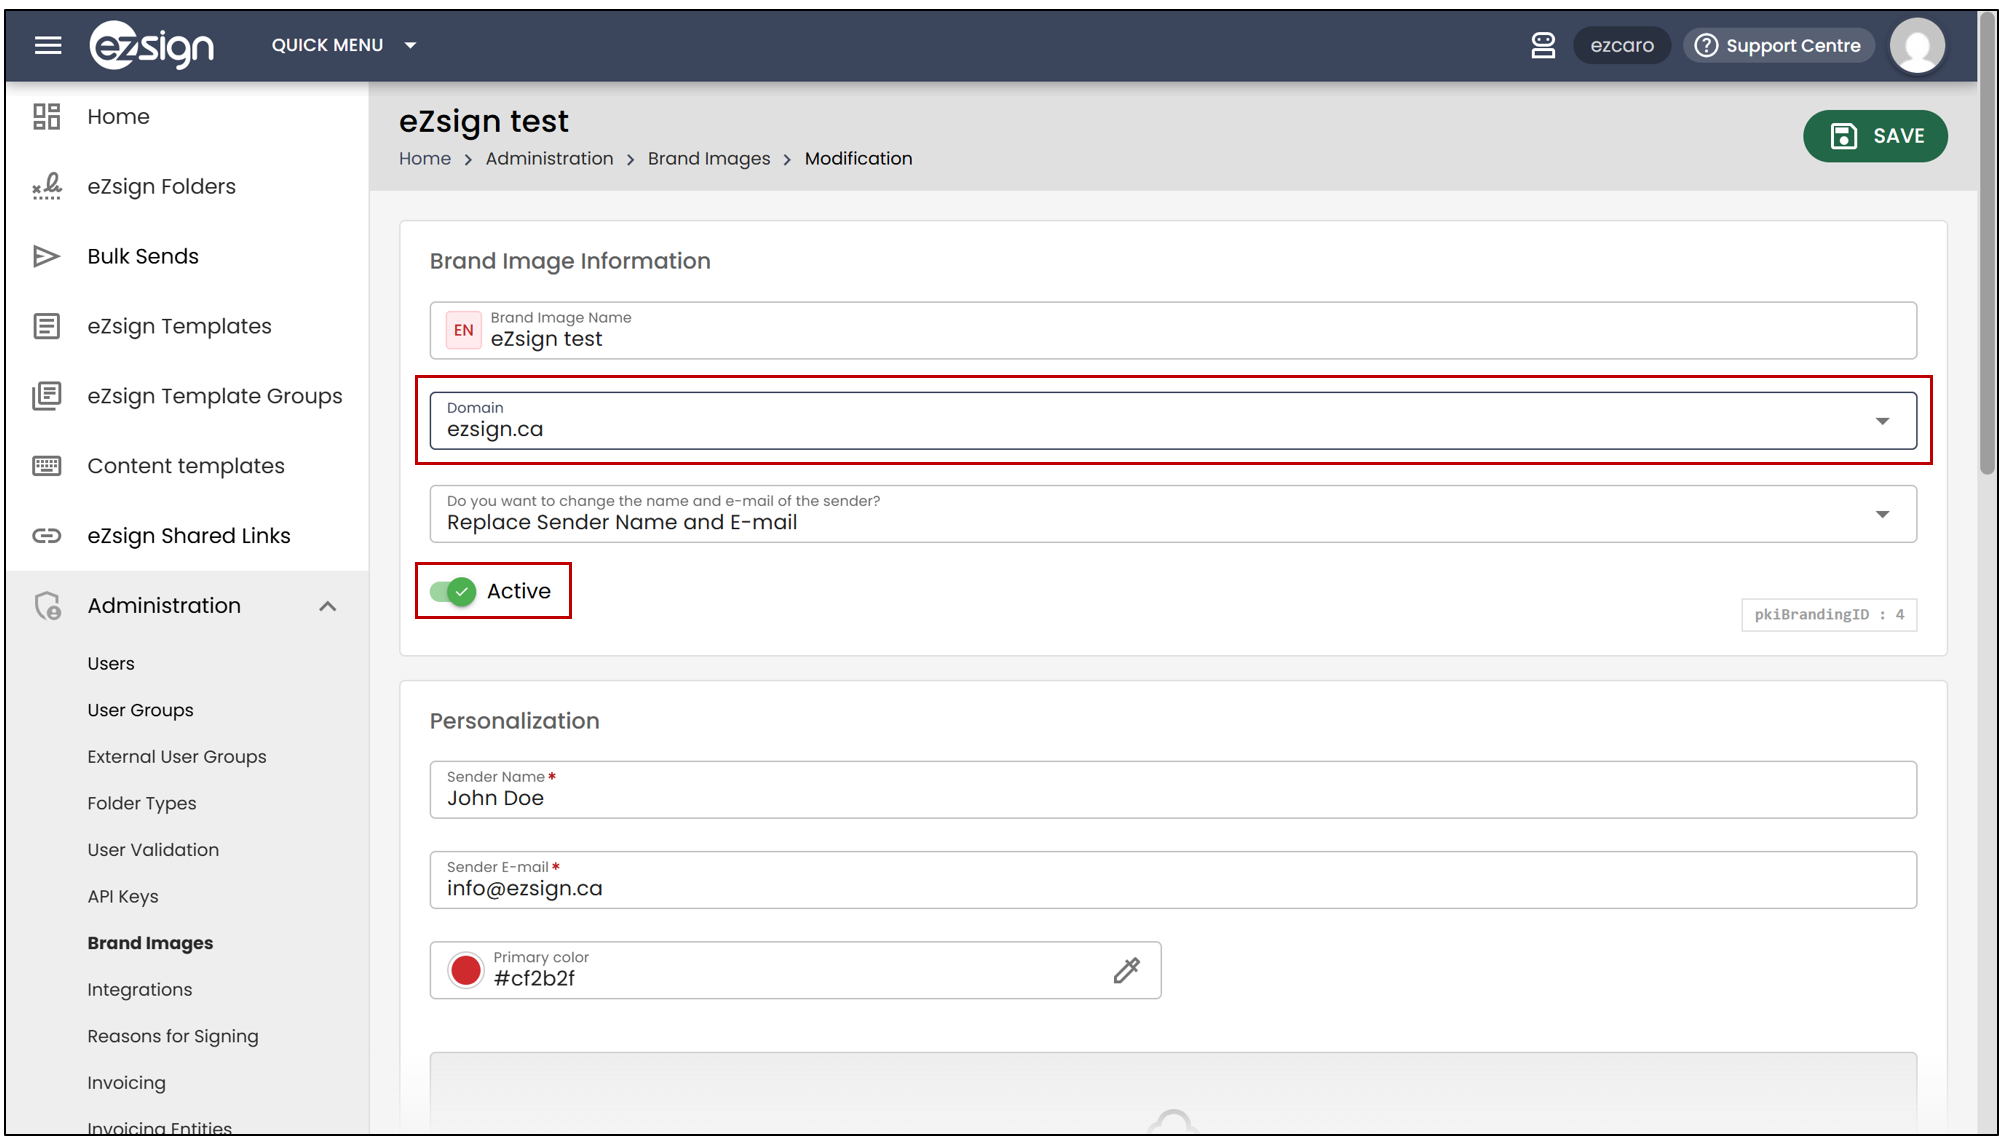Open User Groups in Administration
The height and width of the screenshot is (1144, 2003).
point(141,710)
